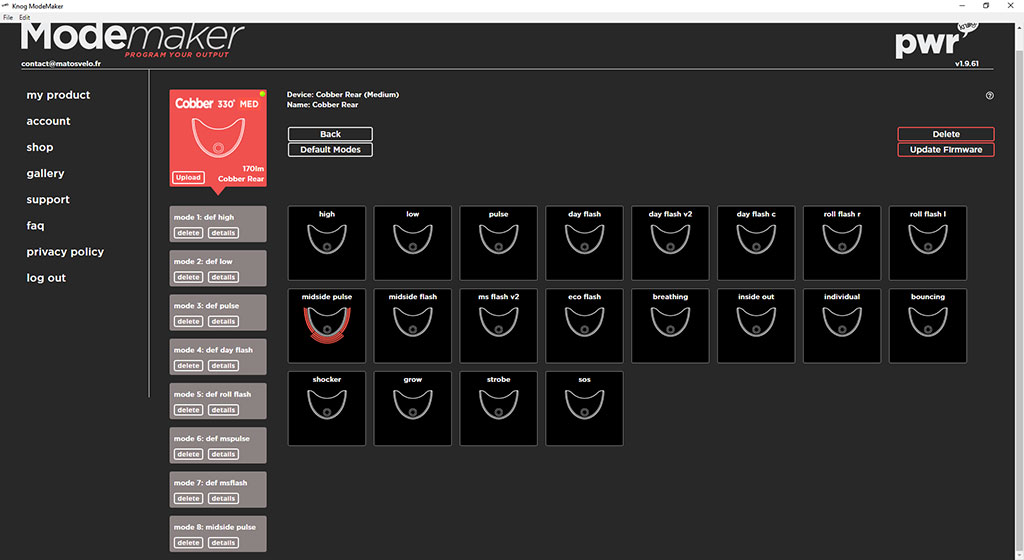Delete mode 2: def low
This screenshot has width=1024, height=560.
click(188, 277)
